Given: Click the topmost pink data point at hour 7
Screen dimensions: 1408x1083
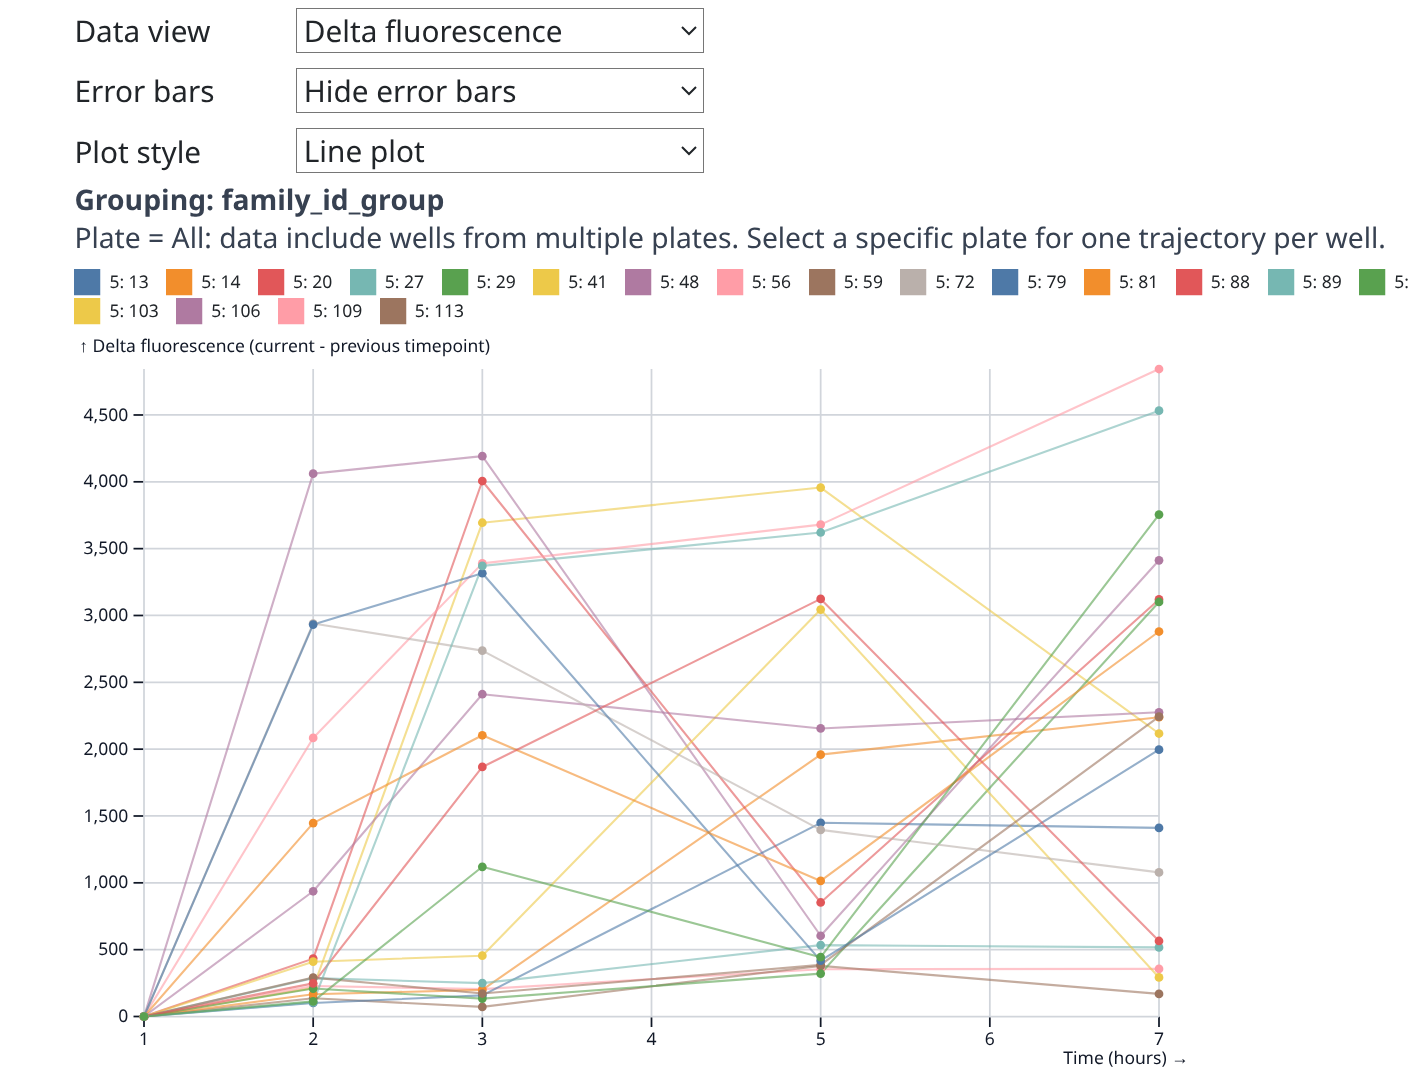Looking at the screenshot, I should [1159, 369].
